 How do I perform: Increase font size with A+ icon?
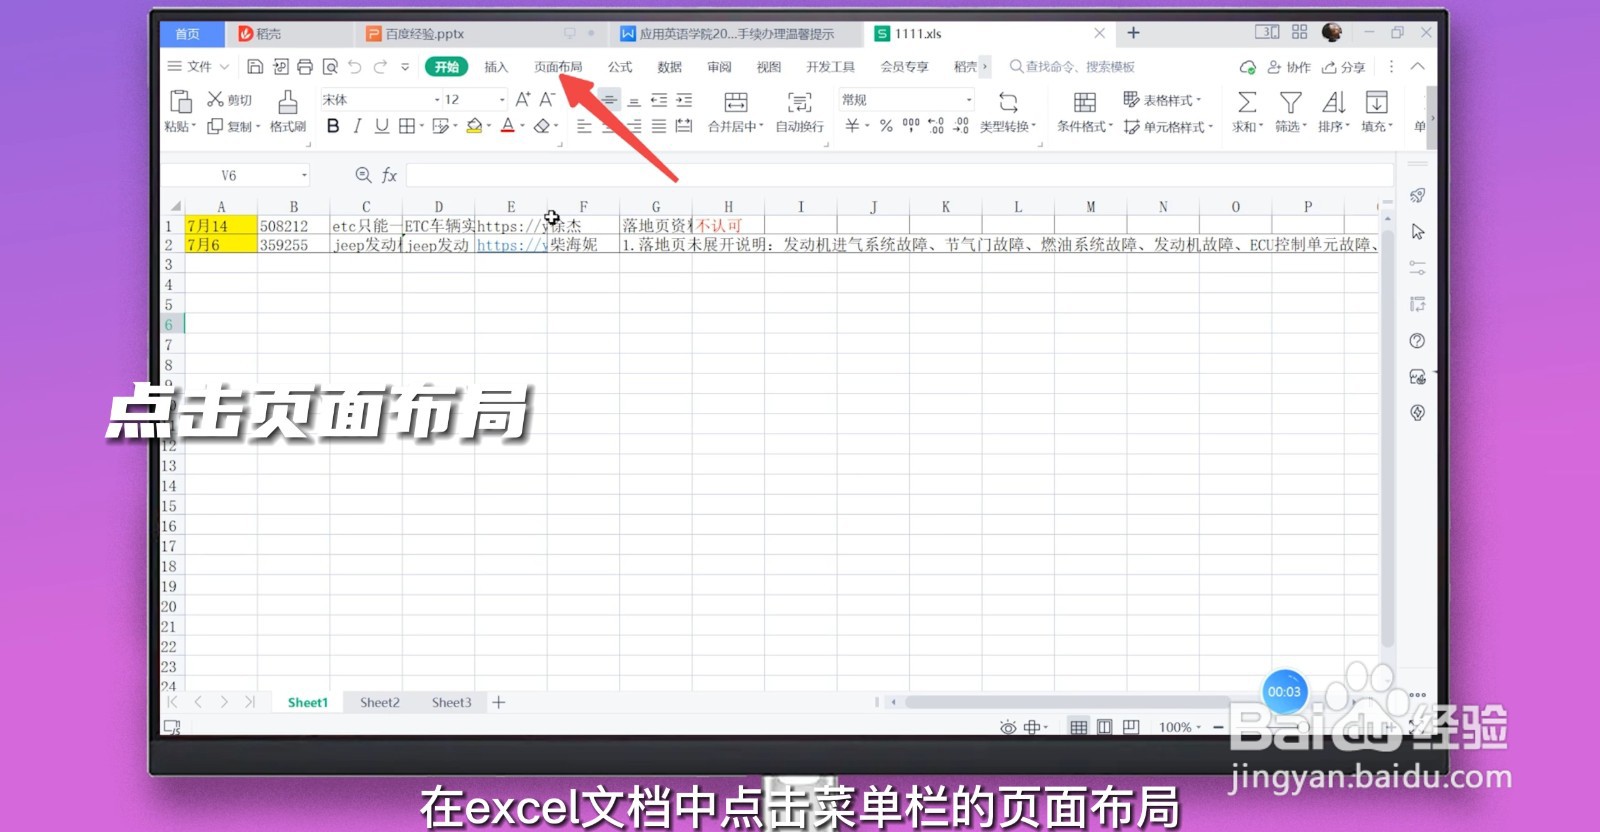(x=523, y=99)
